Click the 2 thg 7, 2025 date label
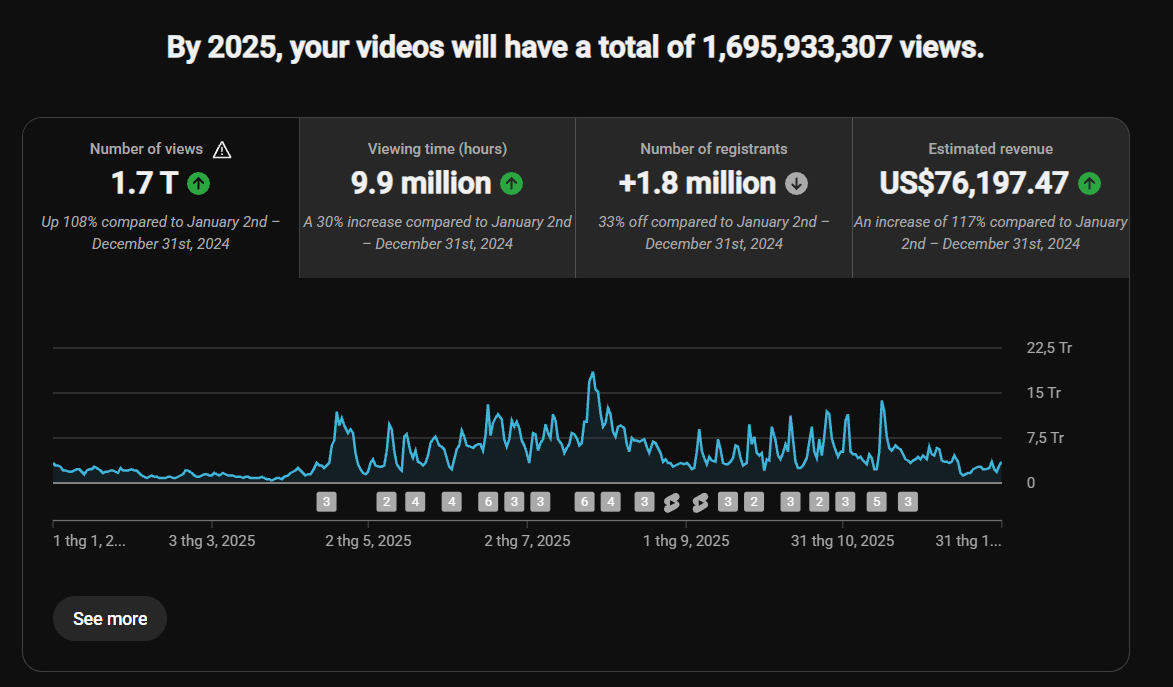 pyautogui.click(x=527, y=540)
